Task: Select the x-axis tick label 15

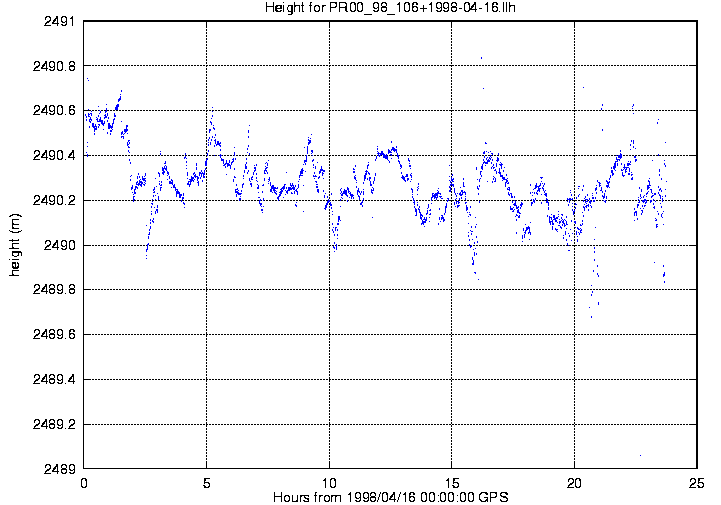Action: tap(452, 482)
